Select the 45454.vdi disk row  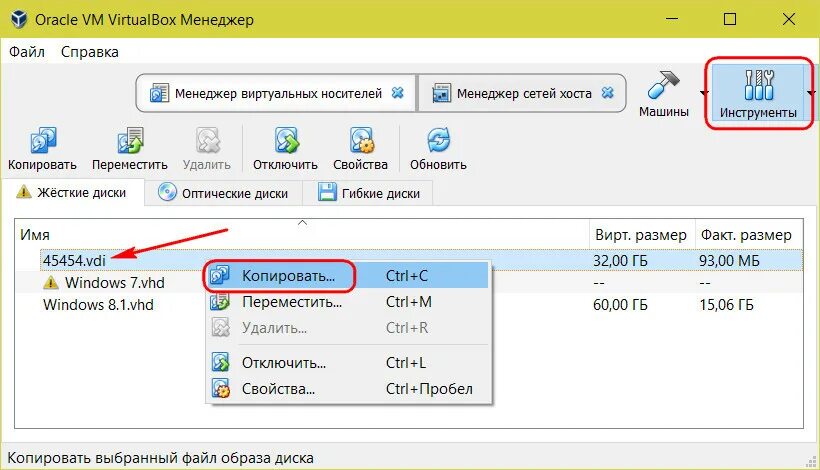click(421, 260)
